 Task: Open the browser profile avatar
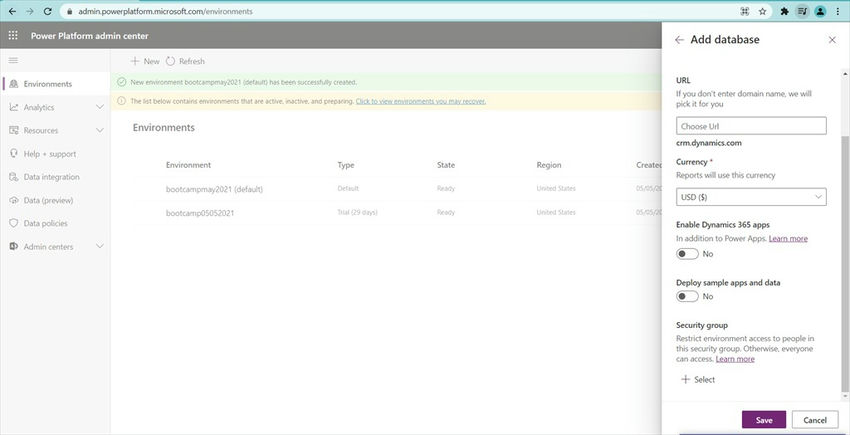coord(820,11)
